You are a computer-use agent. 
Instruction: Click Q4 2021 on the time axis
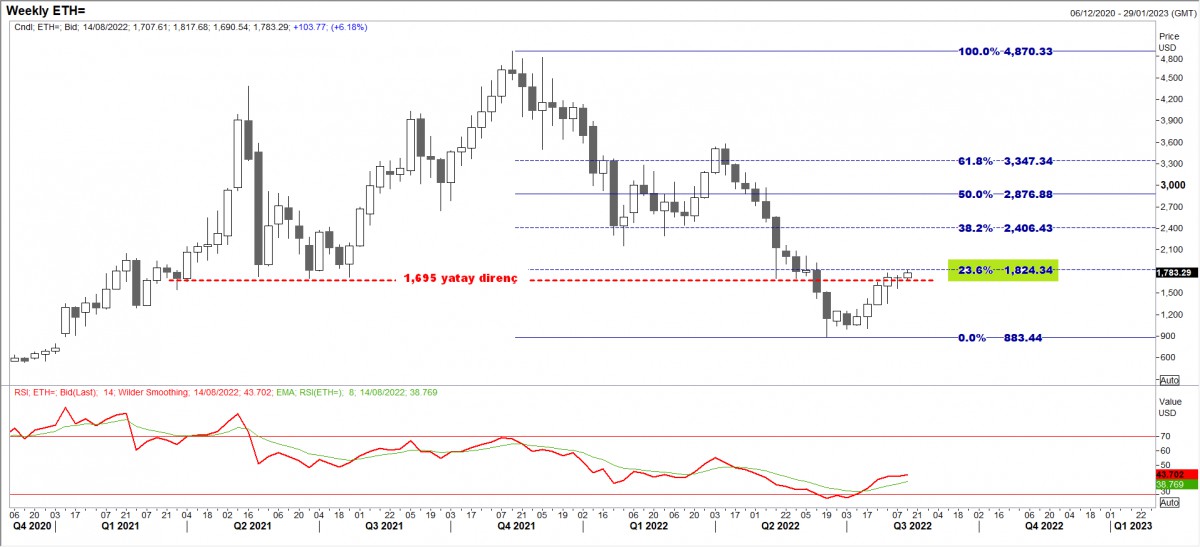click(518, 525)
